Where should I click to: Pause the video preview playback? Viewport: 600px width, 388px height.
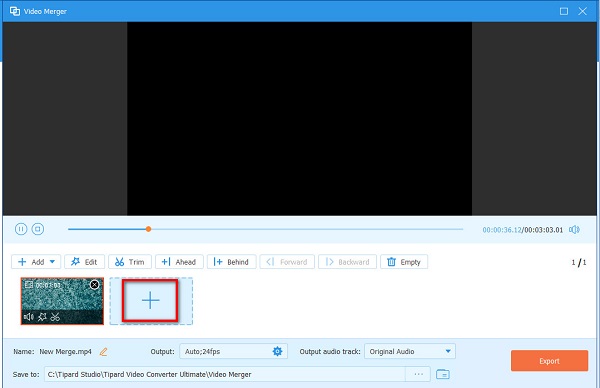click(21, 229)
